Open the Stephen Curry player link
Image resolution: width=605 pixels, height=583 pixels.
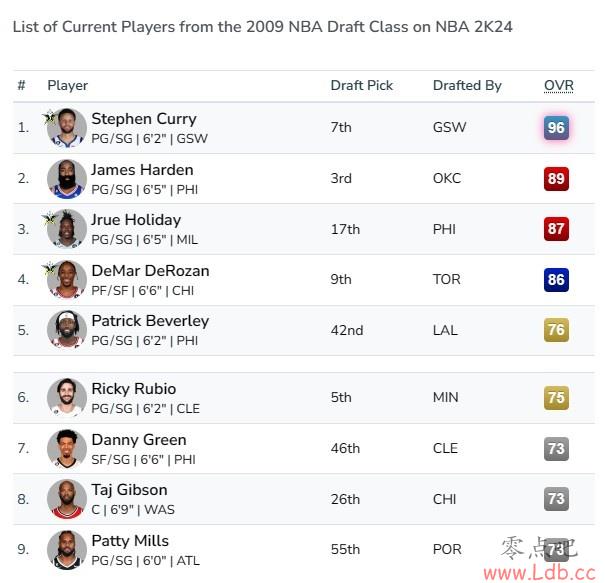pyautogui.click(x=144, y=119)
